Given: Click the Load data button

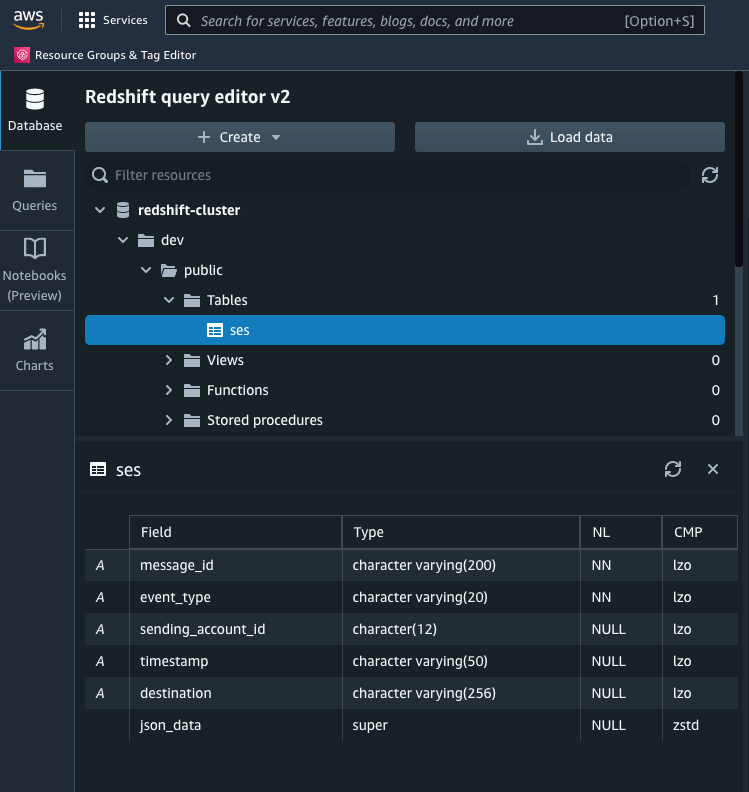Looking at the screenshot, I should pos(570,137).
